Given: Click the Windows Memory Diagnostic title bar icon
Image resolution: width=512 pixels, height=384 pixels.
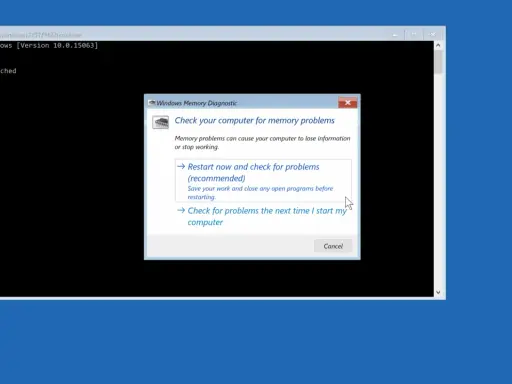Looking at the screenshot, I should pos(152,103).
